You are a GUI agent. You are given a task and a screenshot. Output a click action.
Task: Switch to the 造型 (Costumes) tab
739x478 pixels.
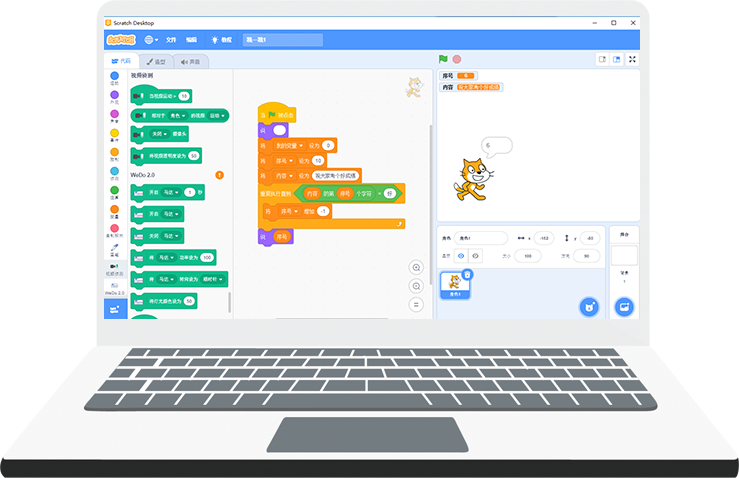[x=156, y=62]
